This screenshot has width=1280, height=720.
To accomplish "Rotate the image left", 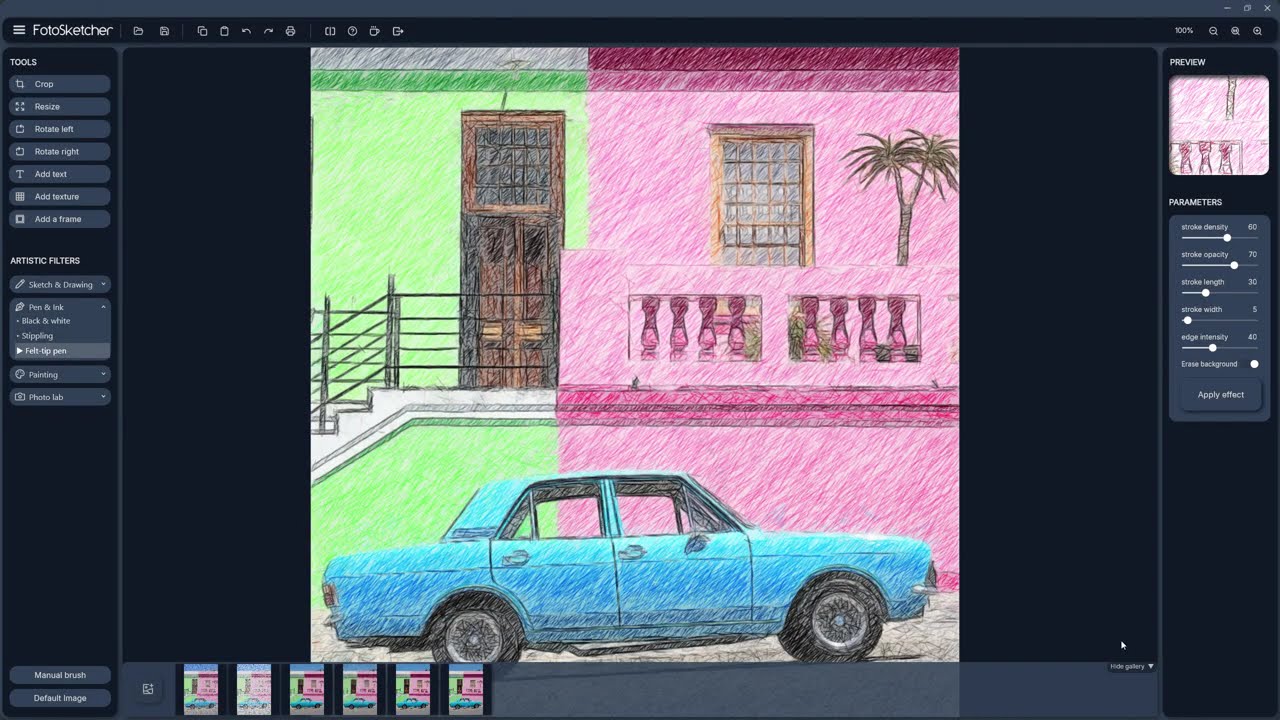I will [x=60, y=129].
